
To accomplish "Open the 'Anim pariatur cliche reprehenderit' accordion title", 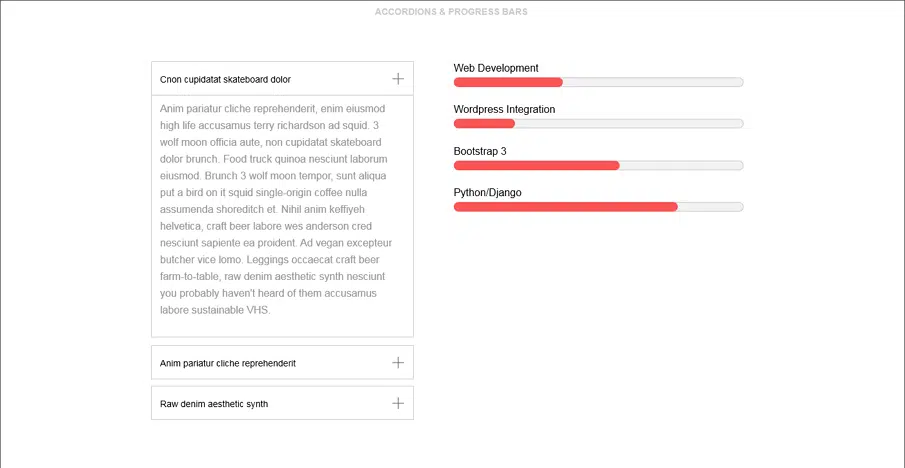I will 228,363.
